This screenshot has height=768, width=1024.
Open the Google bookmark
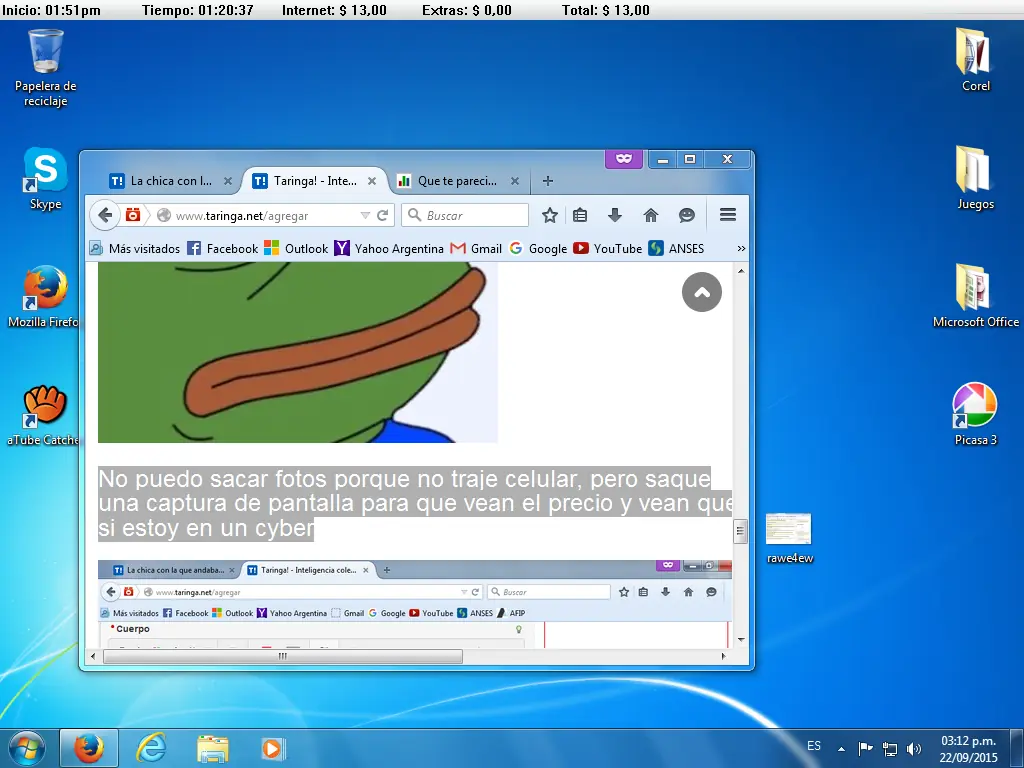[538, 248]
